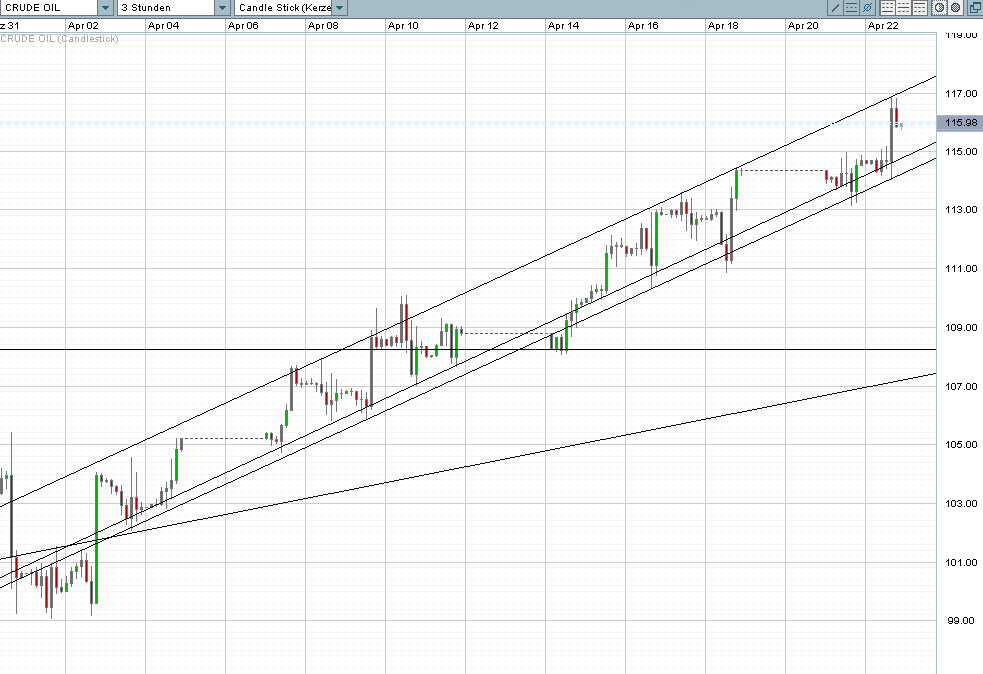Toggle the fully shaded octagon icon
Screen dimensions: 983x674
coord(955,8)
